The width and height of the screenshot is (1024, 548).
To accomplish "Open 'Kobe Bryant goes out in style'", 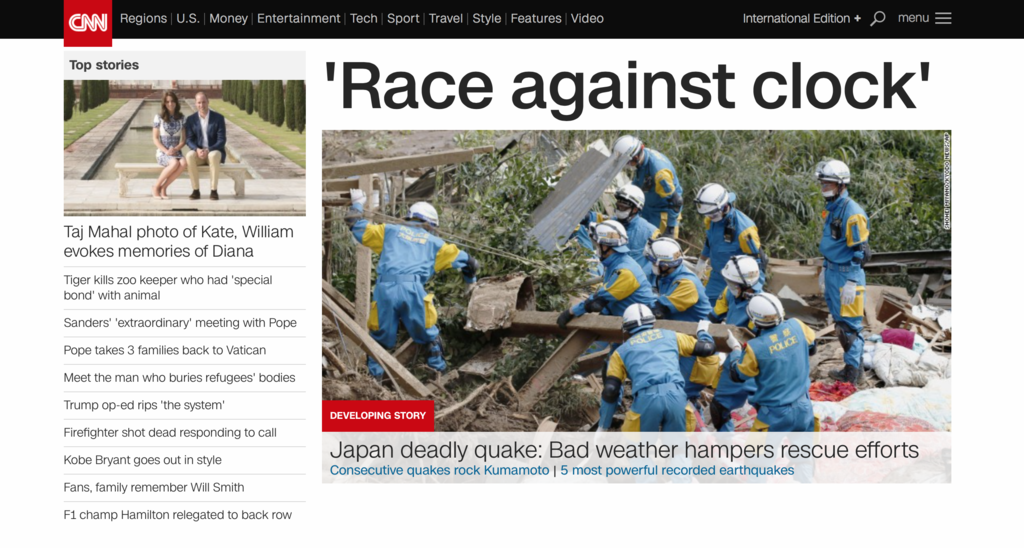I will (142, 460).
